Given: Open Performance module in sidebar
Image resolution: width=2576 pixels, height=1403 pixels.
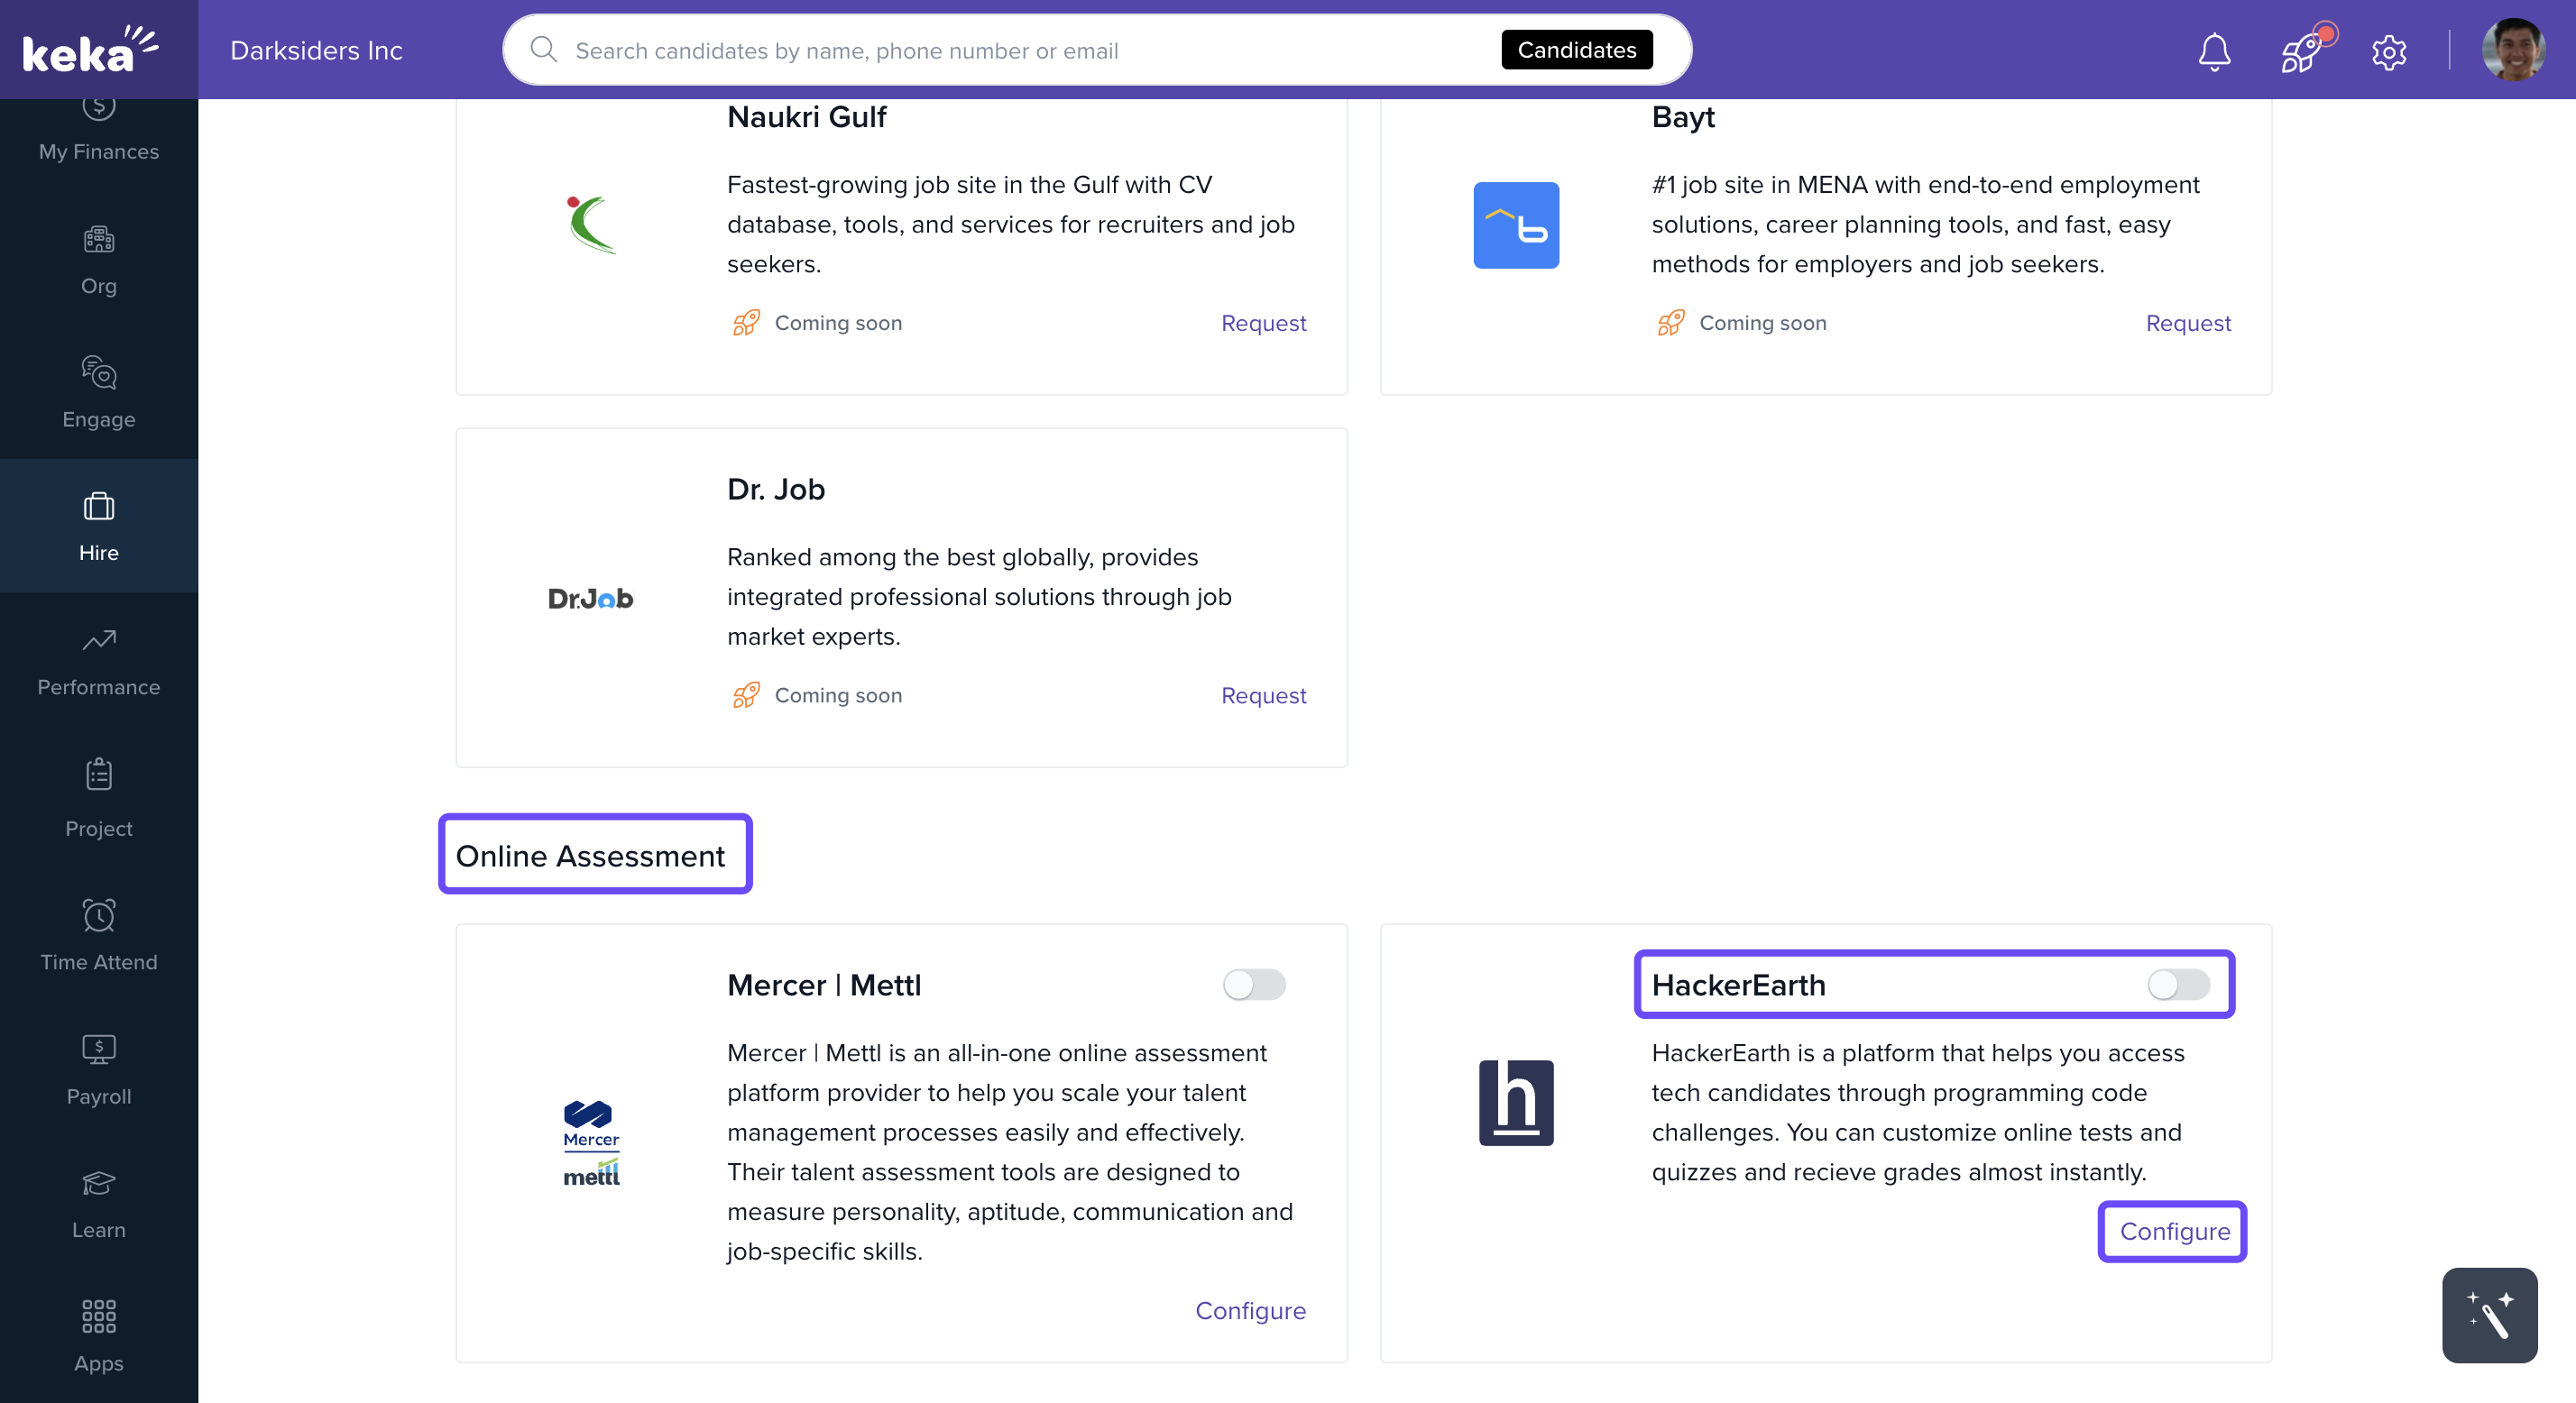Looking at the screenshot, I should 98,660.
